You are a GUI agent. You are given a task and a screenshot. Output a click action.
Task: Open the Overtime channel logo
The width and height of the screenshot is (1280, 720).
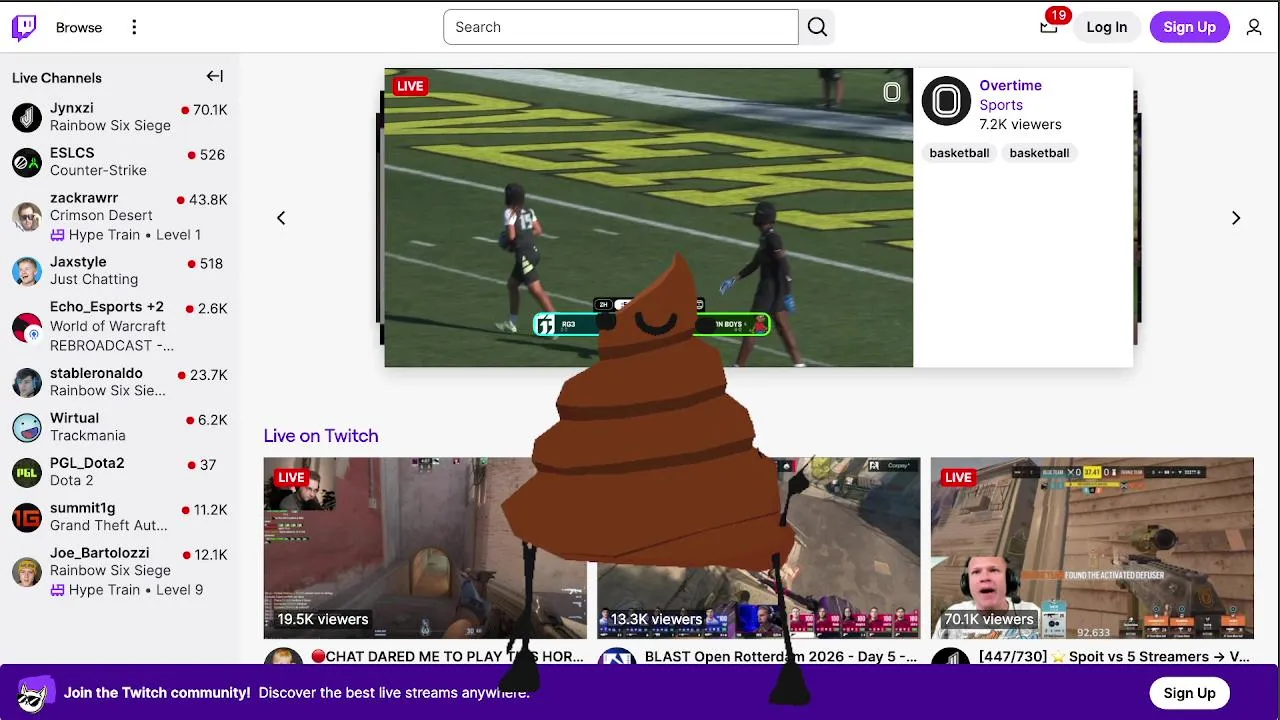pyautogui.click(x=946, y=101)
